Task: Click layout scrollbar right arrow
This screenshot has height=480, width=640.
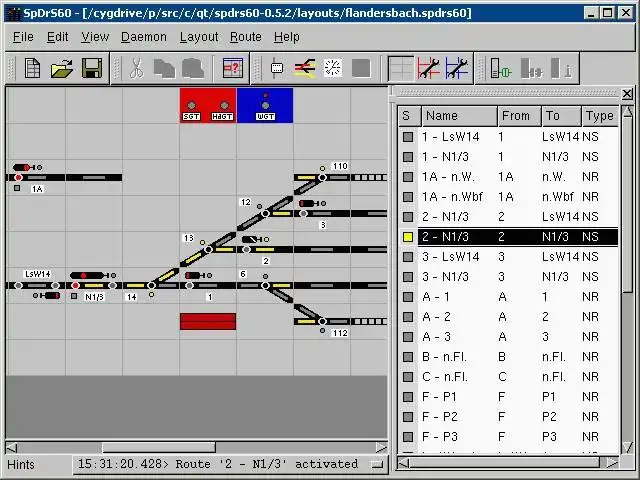Action: click(382, 448)
